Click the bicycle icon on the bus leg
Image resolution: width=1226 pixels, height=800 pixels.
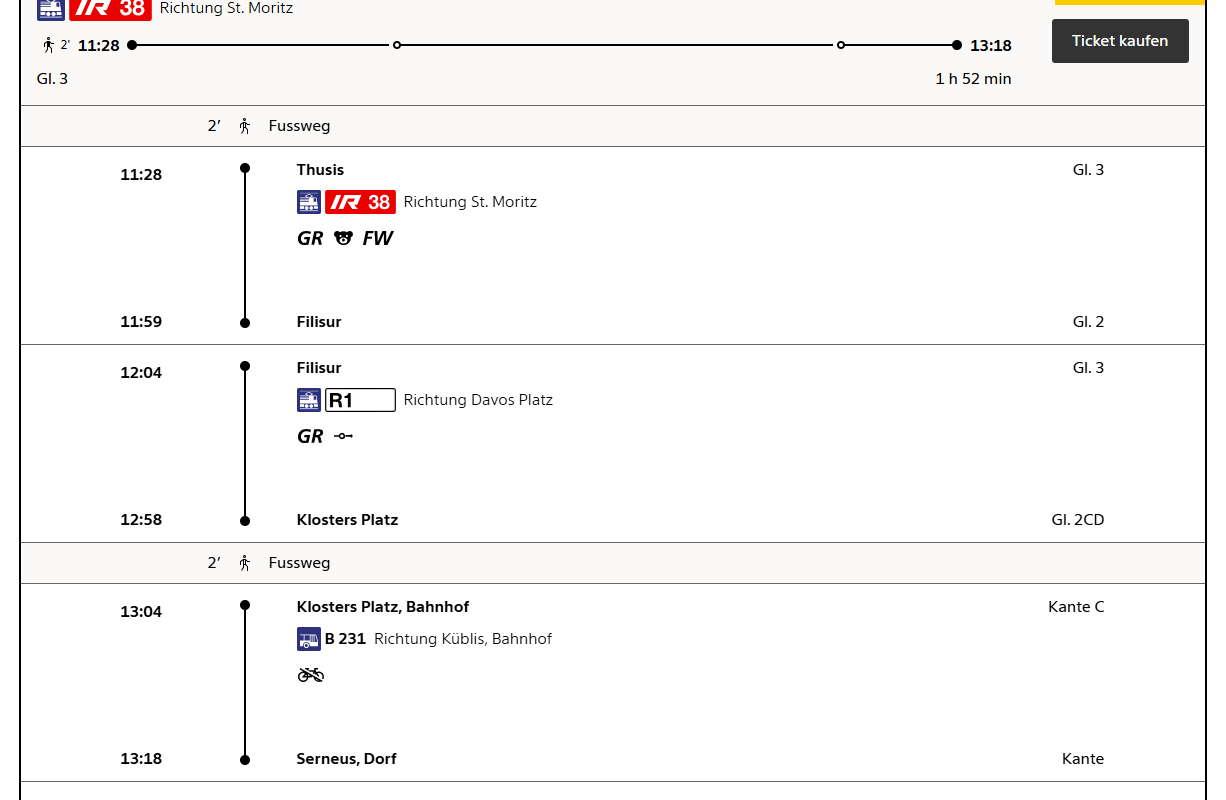coord(311,675)
